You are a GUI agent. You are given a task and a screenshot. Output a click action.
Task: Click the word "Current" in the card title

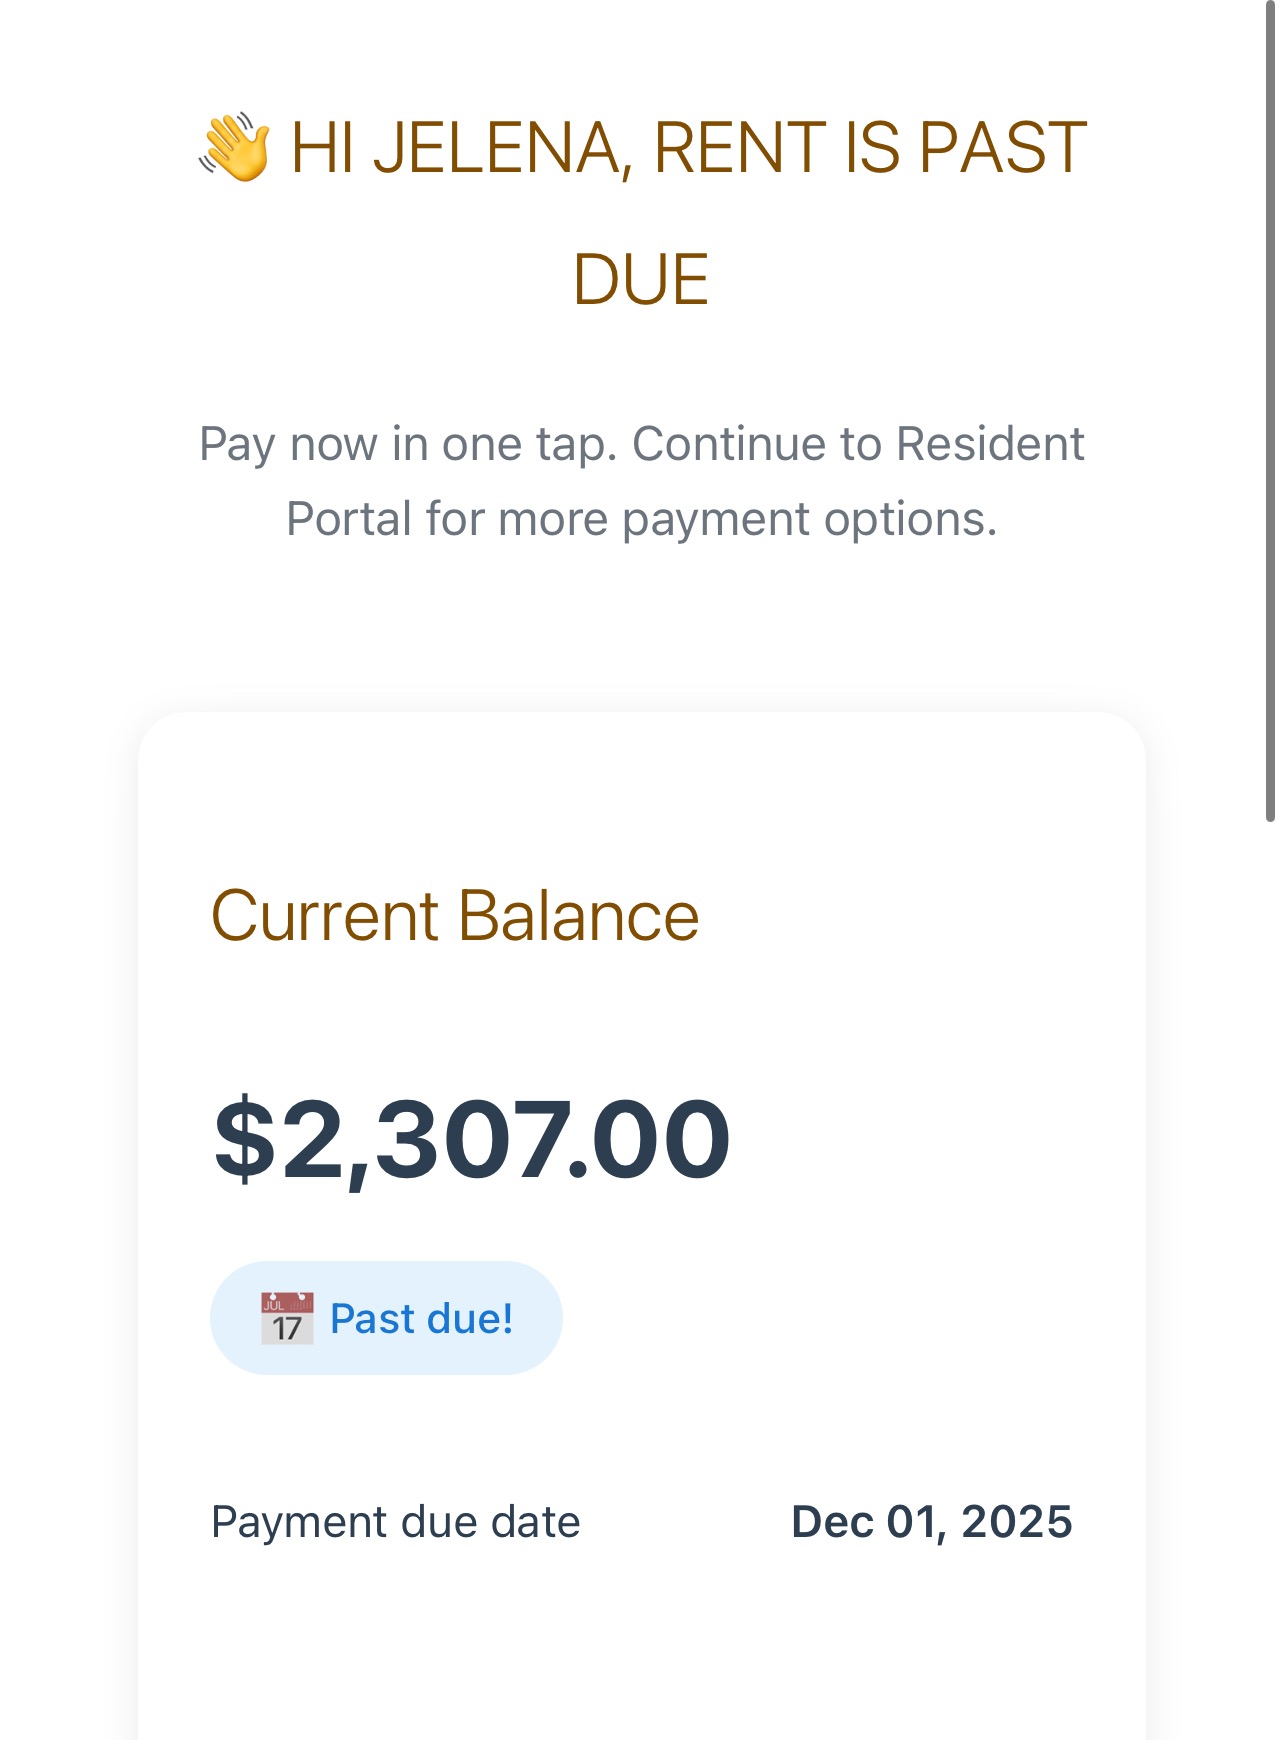pyautogui.click(x=325, y=916)
